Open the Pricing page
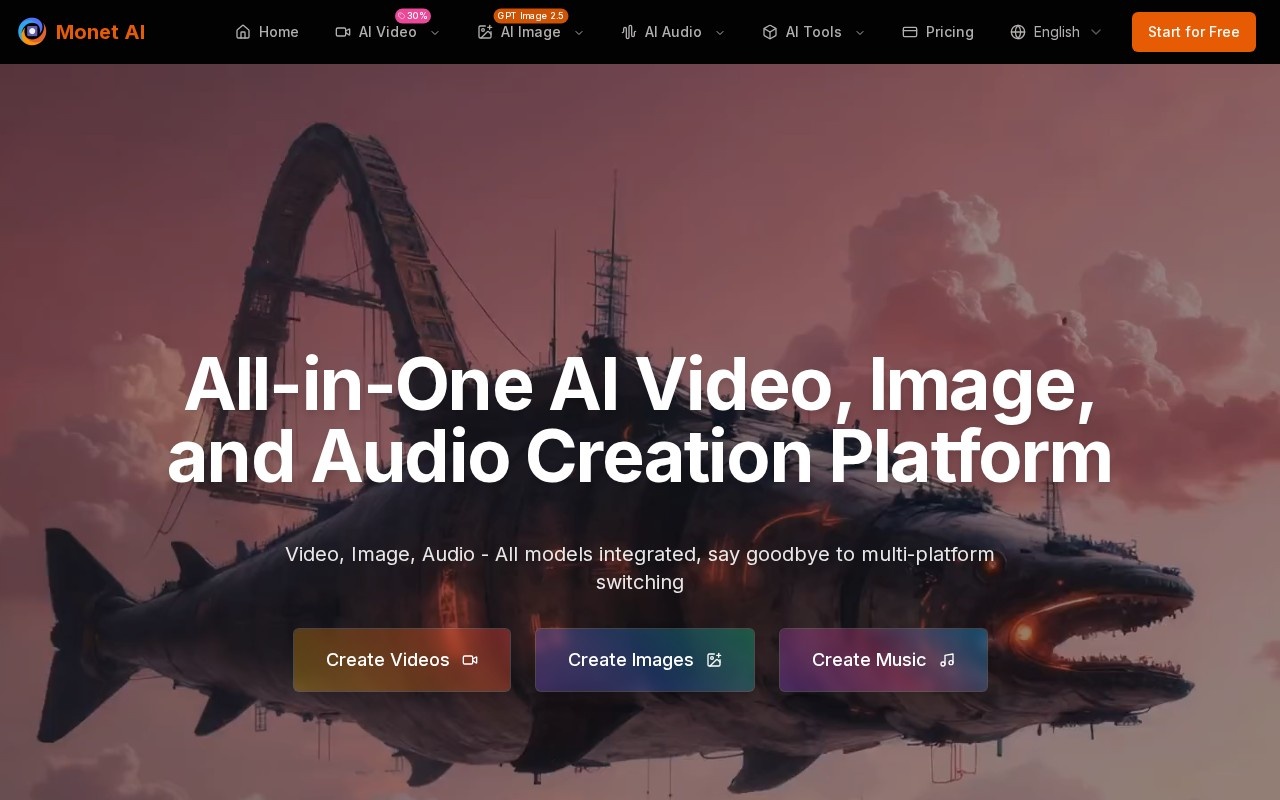The image size is (1280, 800). tap(938, 32)
